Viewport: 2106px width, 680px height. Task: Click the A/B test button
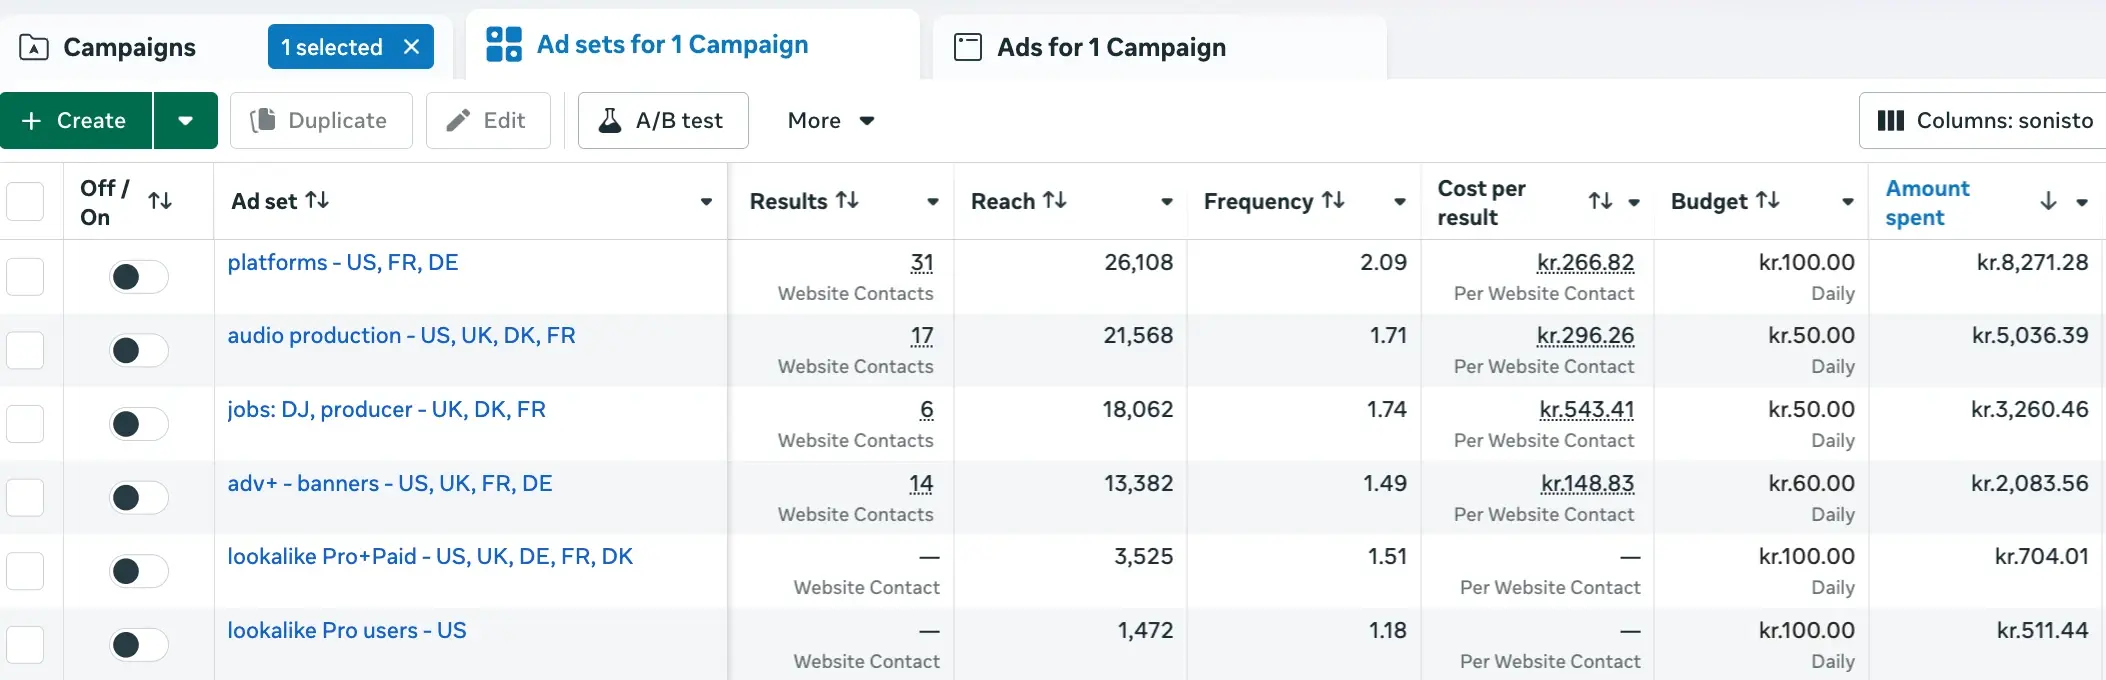[663, 121]
